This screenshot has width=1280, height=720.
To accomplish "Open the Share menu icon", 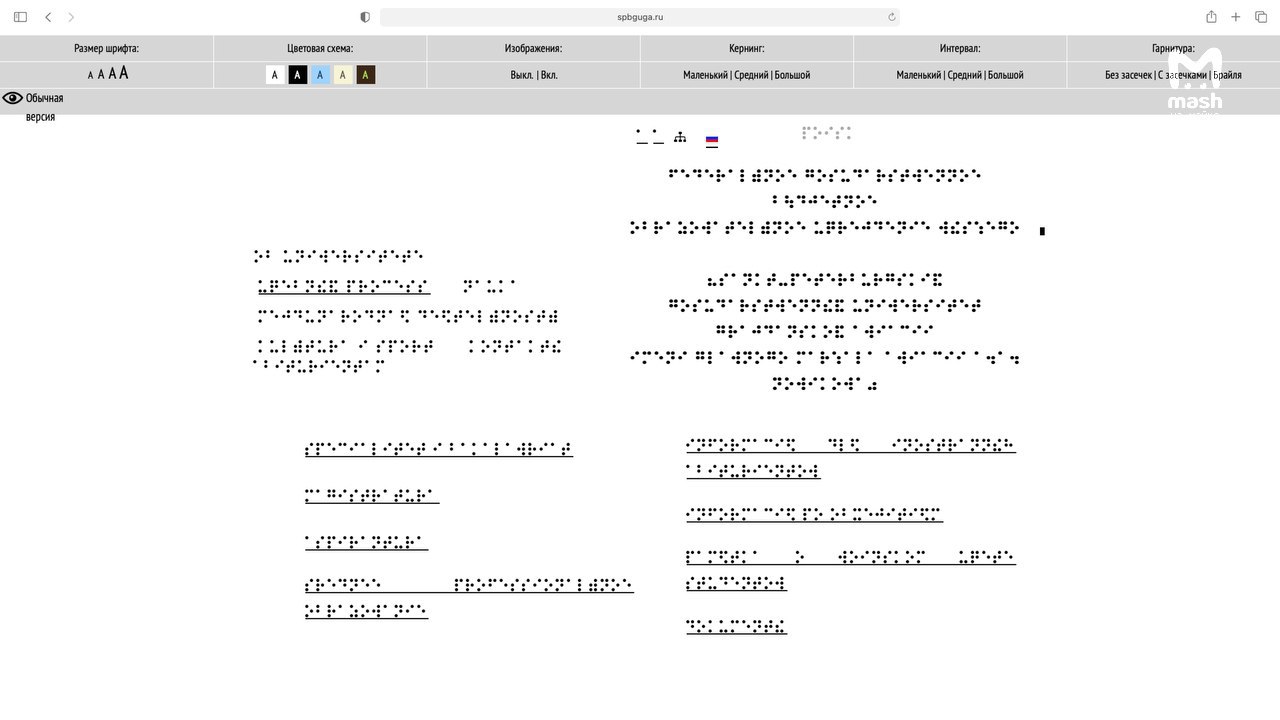I will [x=1211, y=17].
